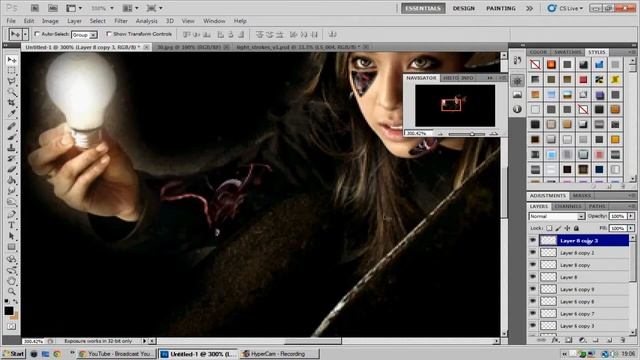The height and width of the screenshot is (360, 640).
Task: Open the Arrange Documents dropdown
Action: 130,8
